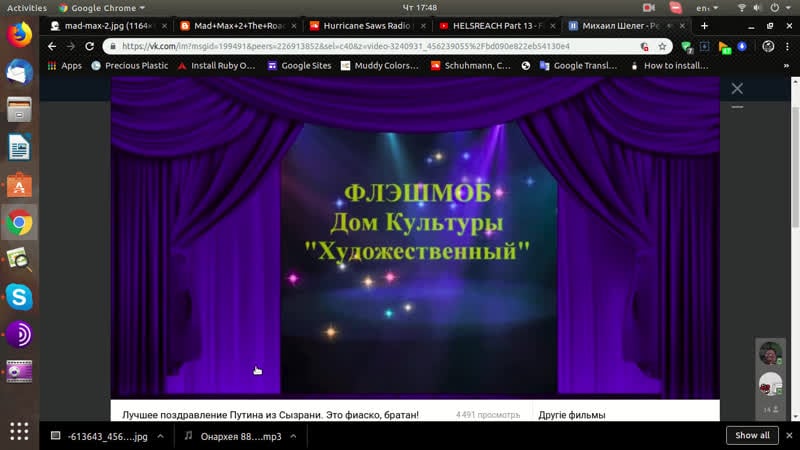Switch to the Hurricane Saws Radio tab
800x450 pixels.
tap(367, 26)
